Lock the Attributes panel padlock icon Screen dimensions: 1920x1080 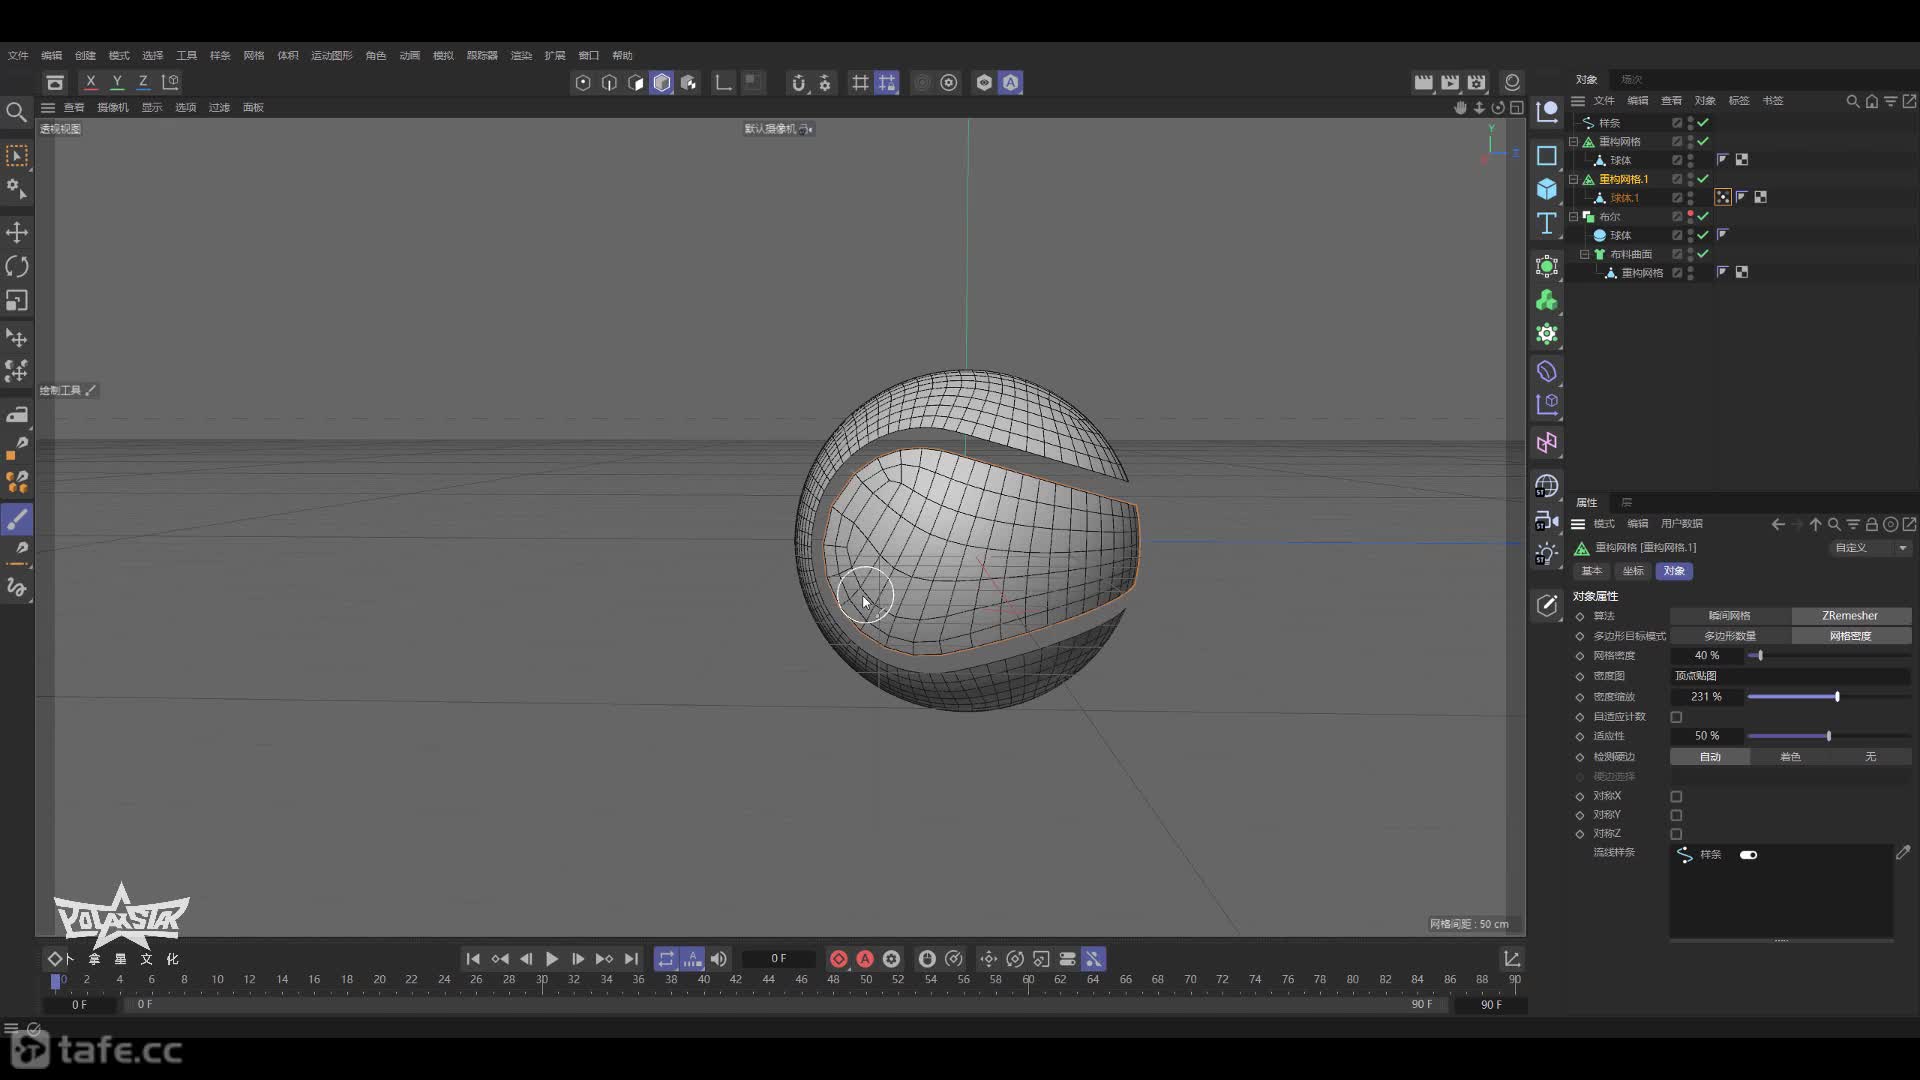click(1872, 524)
